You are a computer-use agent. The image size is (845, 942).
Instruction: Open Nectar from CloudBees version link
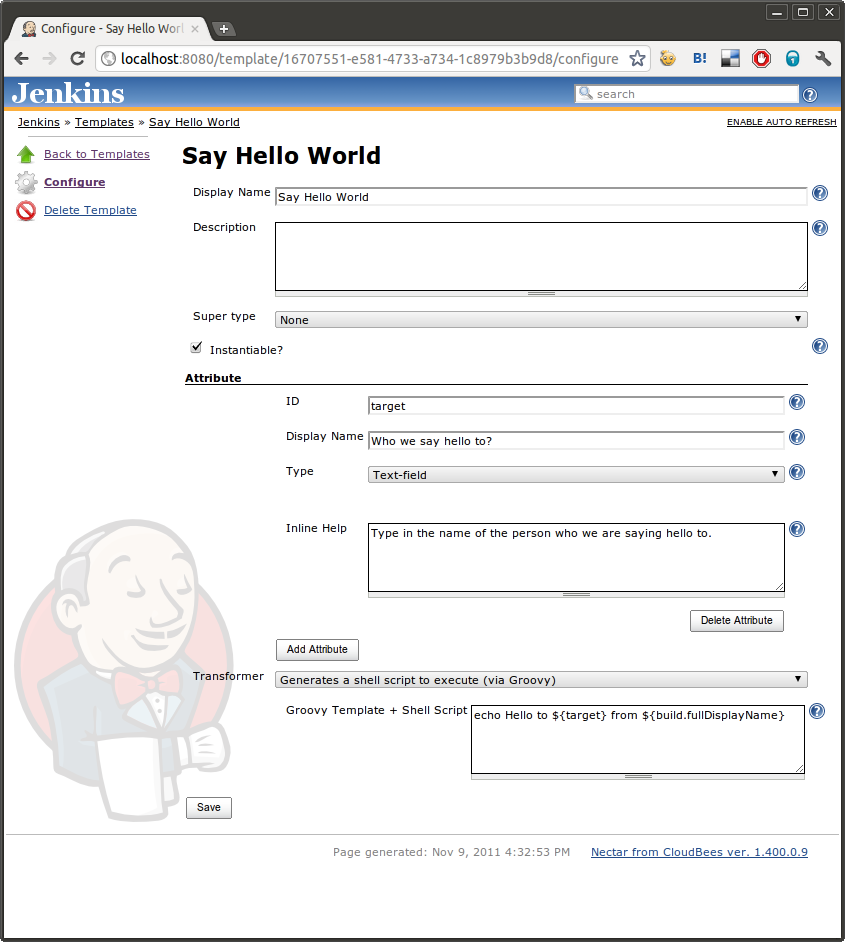click(699, 852)
